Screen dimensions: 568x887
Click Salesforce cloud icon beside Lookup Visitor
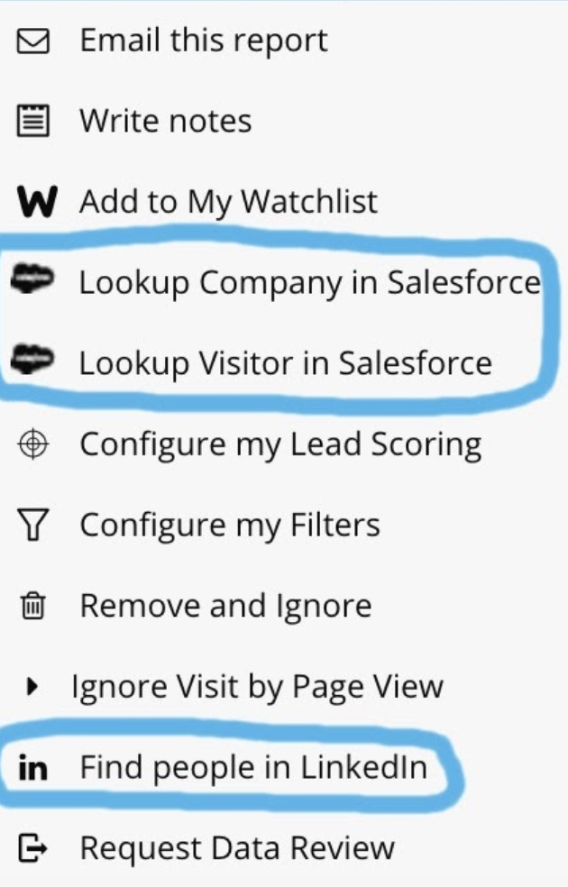(33, 360)
